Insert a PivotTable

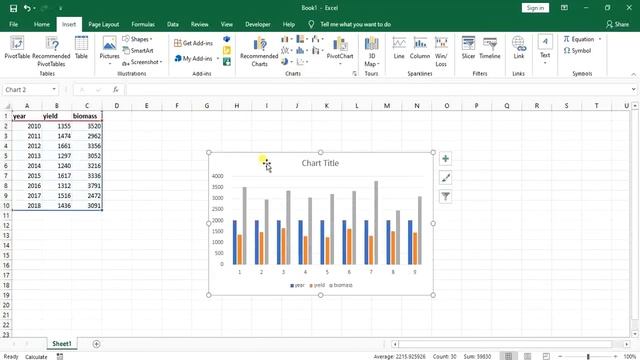click(17, 47)
